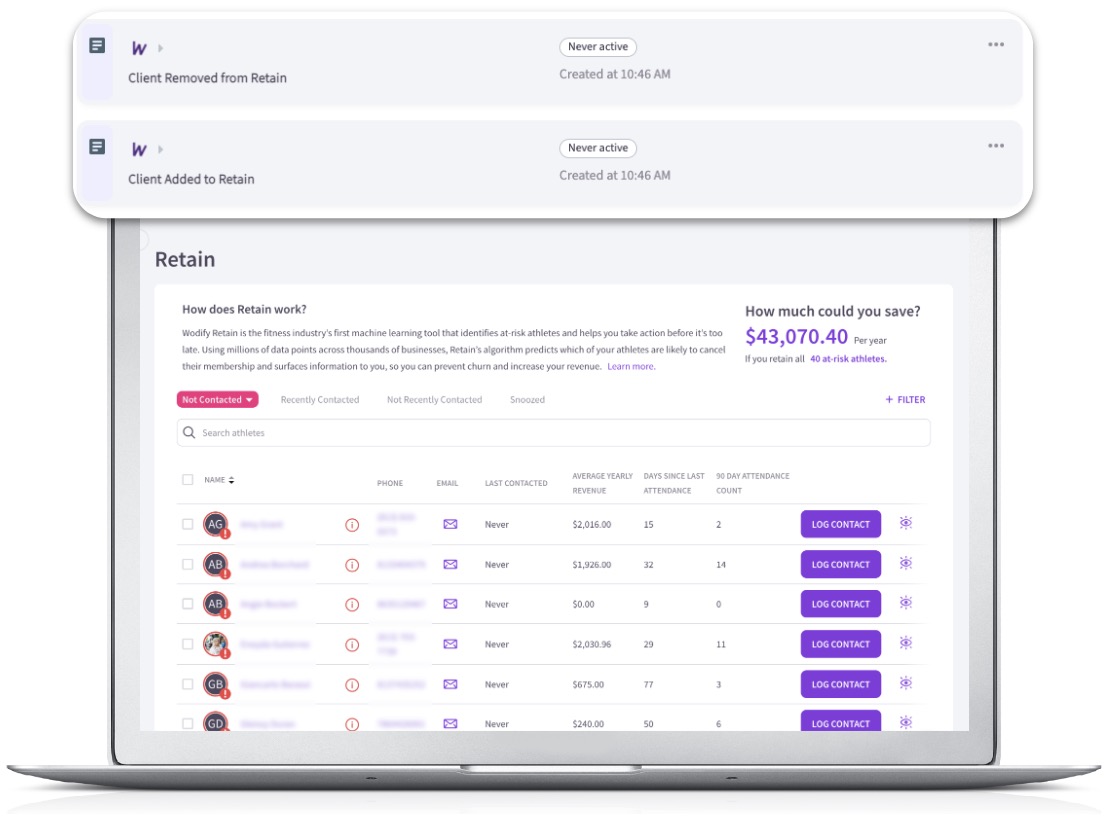Screen dimensions: 1112x824
Task: Open the info icon in the GB athlete row
Action: pyautogui.click(x=352, y=685)
